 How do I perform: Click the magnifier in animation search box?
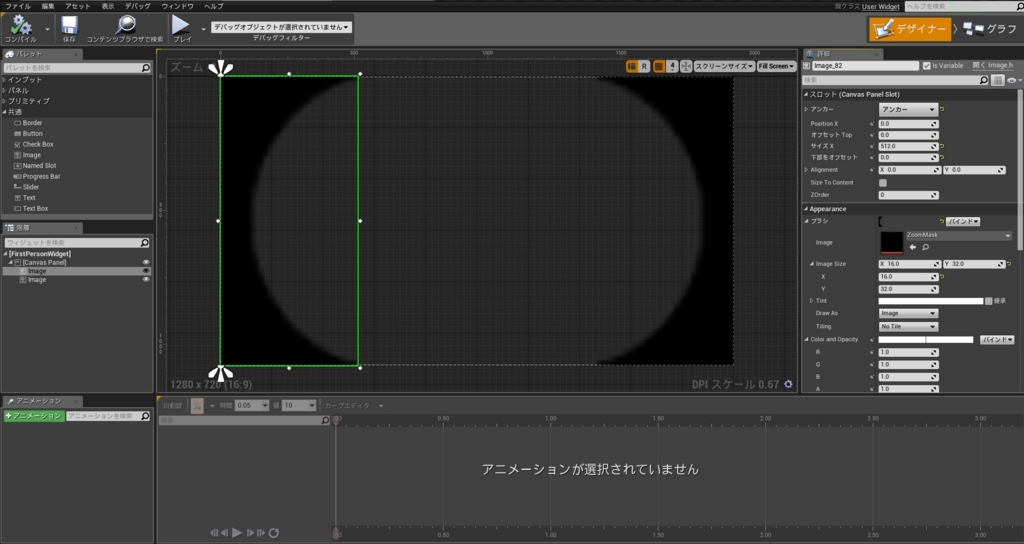pos(145,416)
